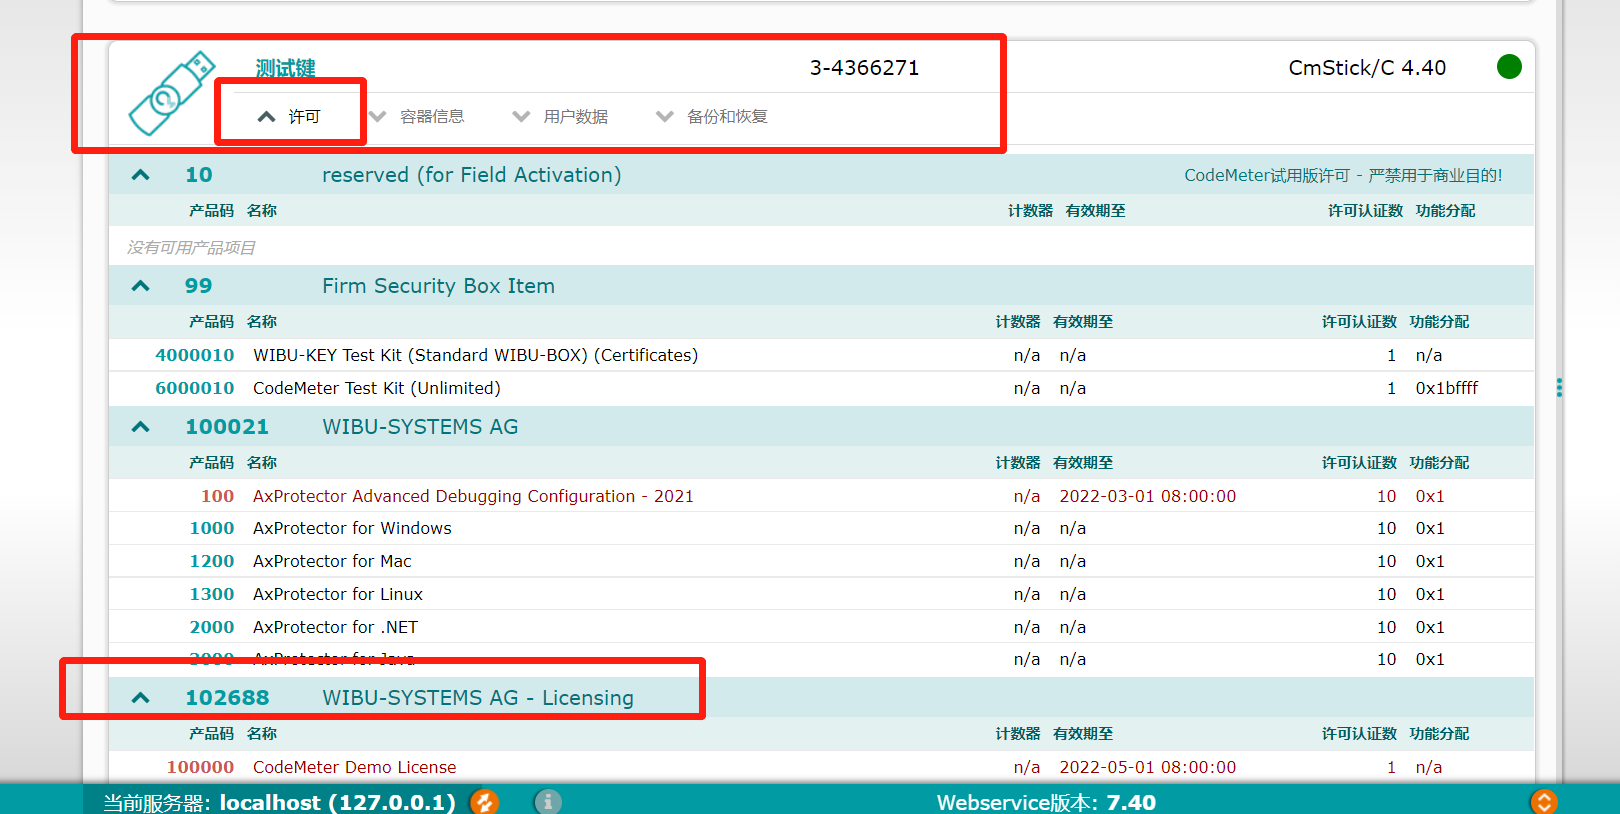Click Webservice版本 7.40 text
Viewport: 1620px width, 814px height.
(x=1046, y=802)
